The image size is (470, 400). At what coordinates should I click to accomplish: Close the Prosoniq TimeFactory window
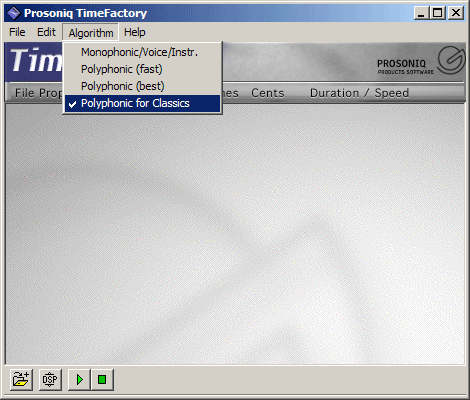(455, 13)
